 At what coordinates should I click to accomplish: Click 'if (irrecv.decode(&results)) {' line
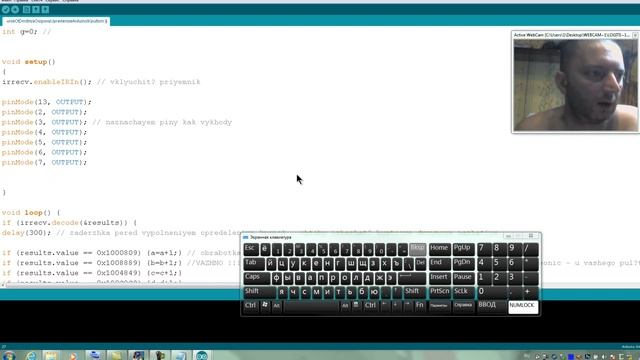click(69, 223)
